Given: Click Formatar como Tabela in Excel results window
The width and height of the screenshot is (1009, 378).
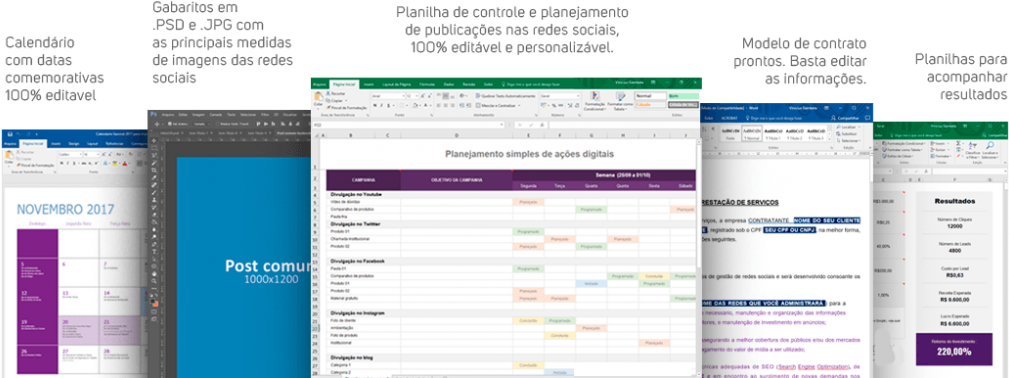Looking at the screenshot, I should click(902, 150).
